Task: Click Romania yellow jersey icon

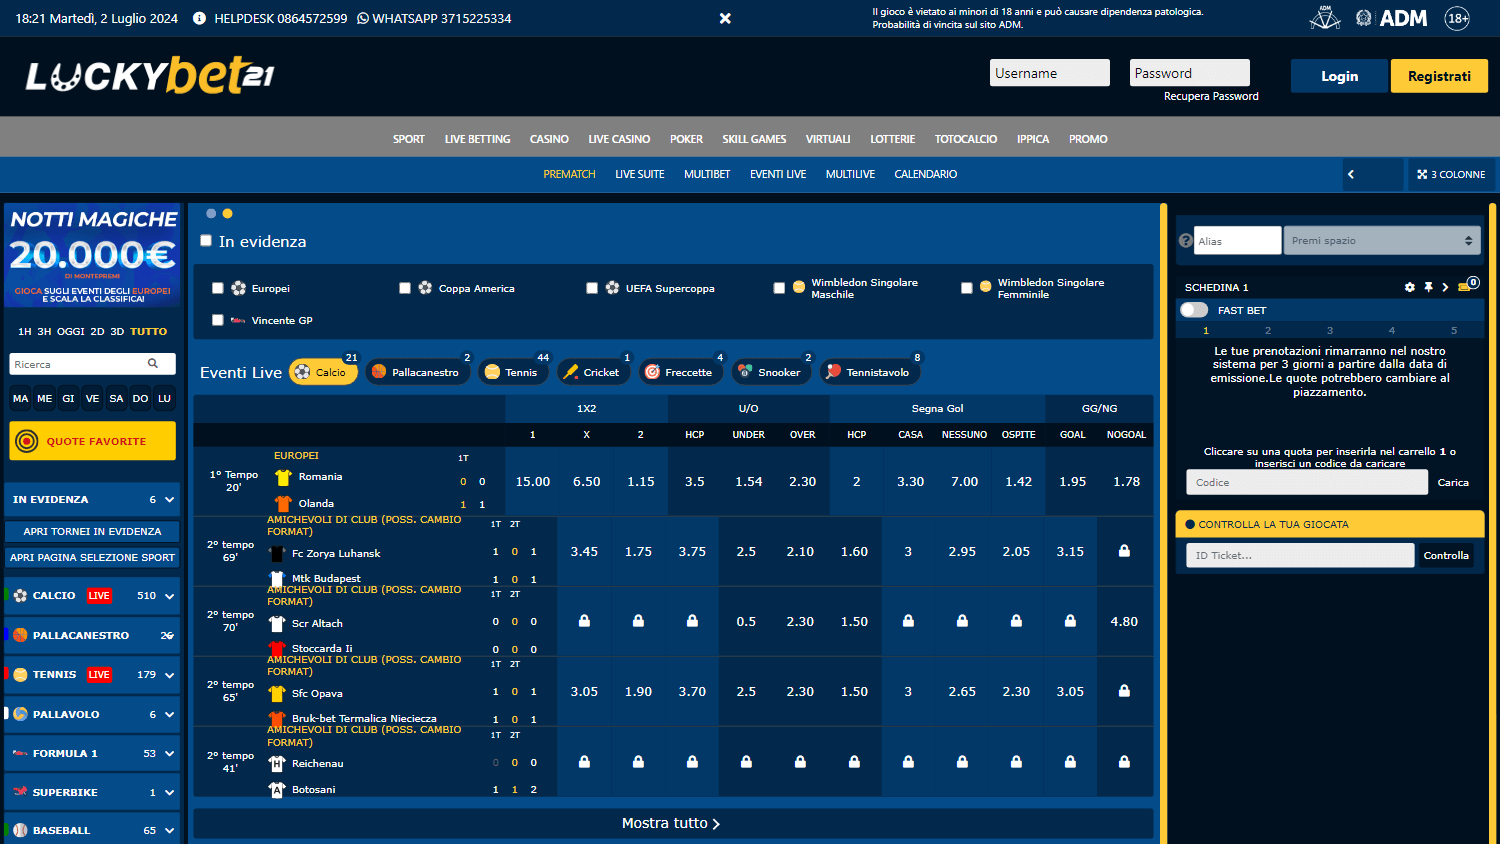Action: pos(283,477)
